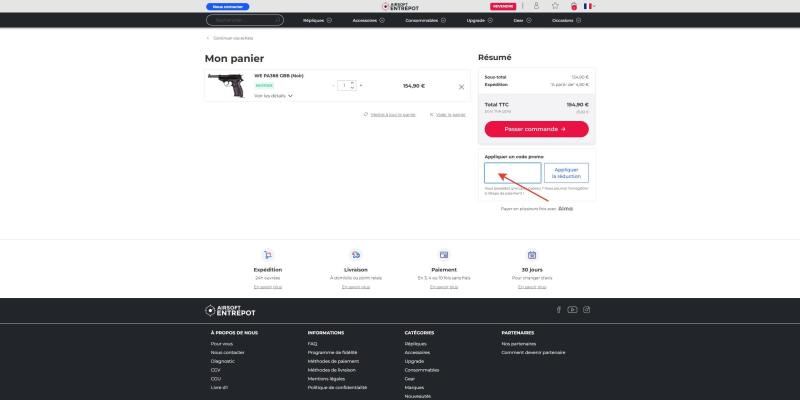Click En savoir plus under Paiement
The height and width of the screenshot is (400, 800).
pos(444,287)
